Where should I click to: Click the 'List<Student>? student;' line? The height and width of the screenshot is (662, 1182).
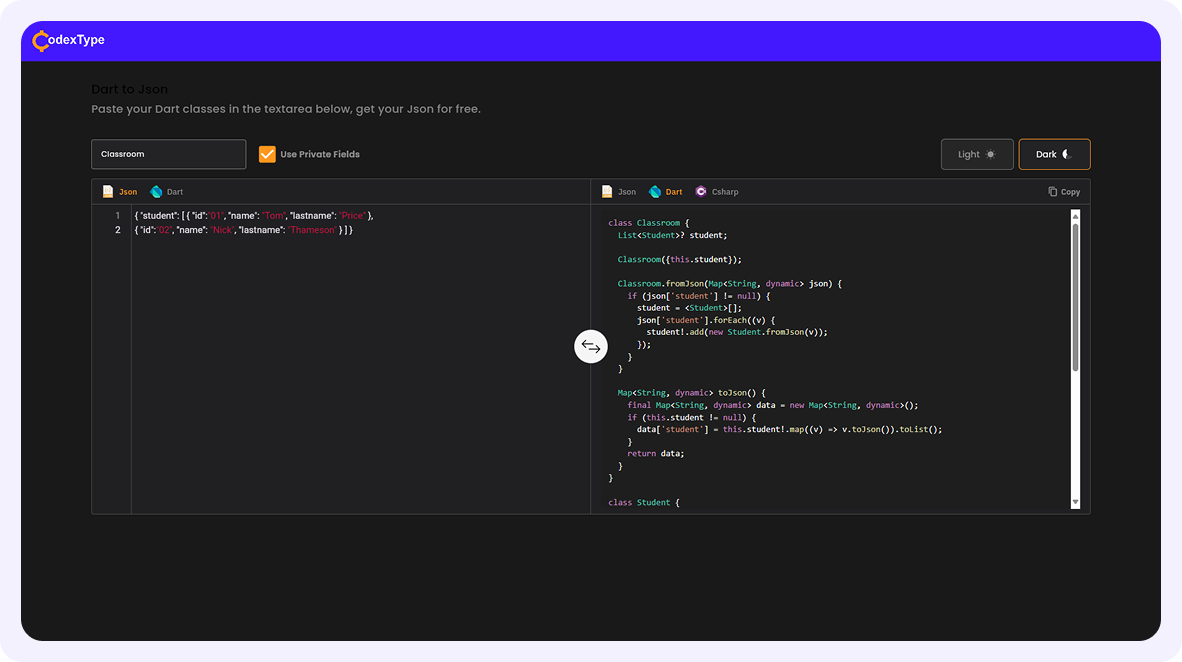pos(672,235)
